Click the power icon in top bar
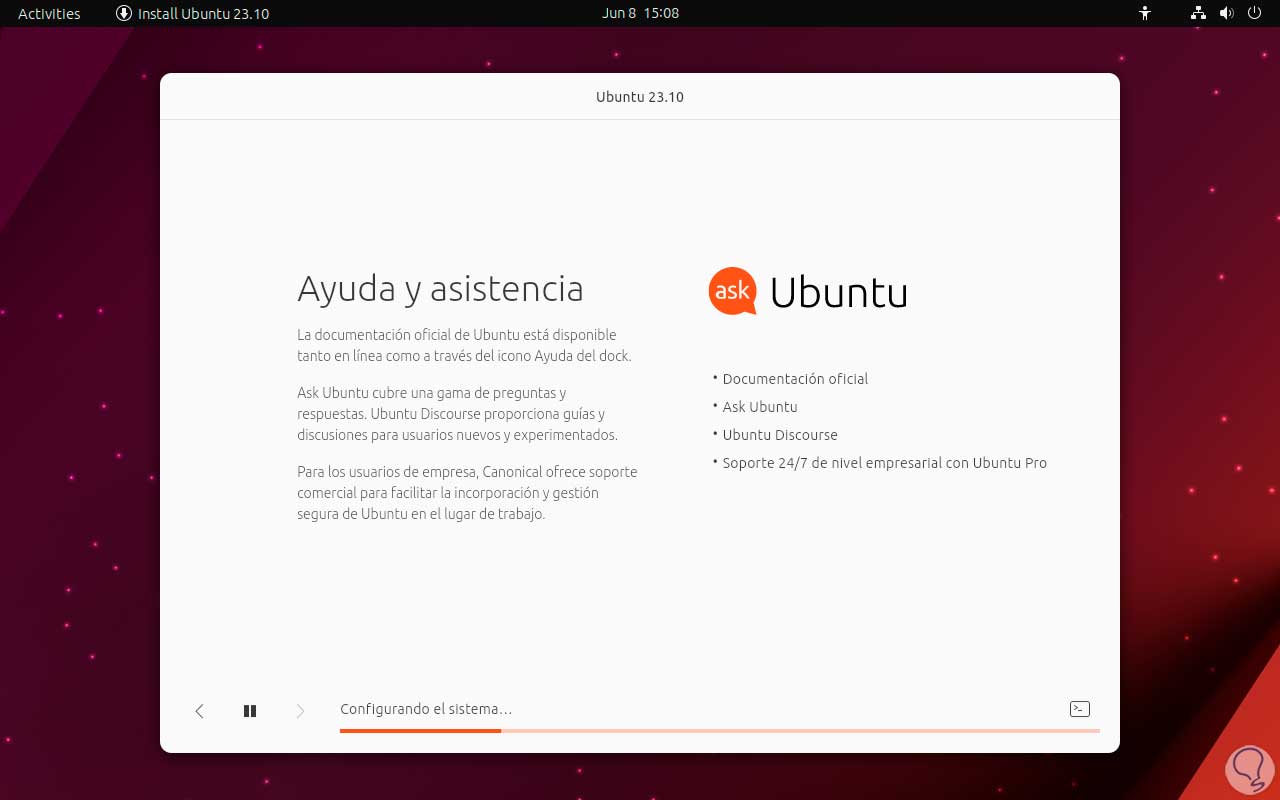 pos(1255,13)
